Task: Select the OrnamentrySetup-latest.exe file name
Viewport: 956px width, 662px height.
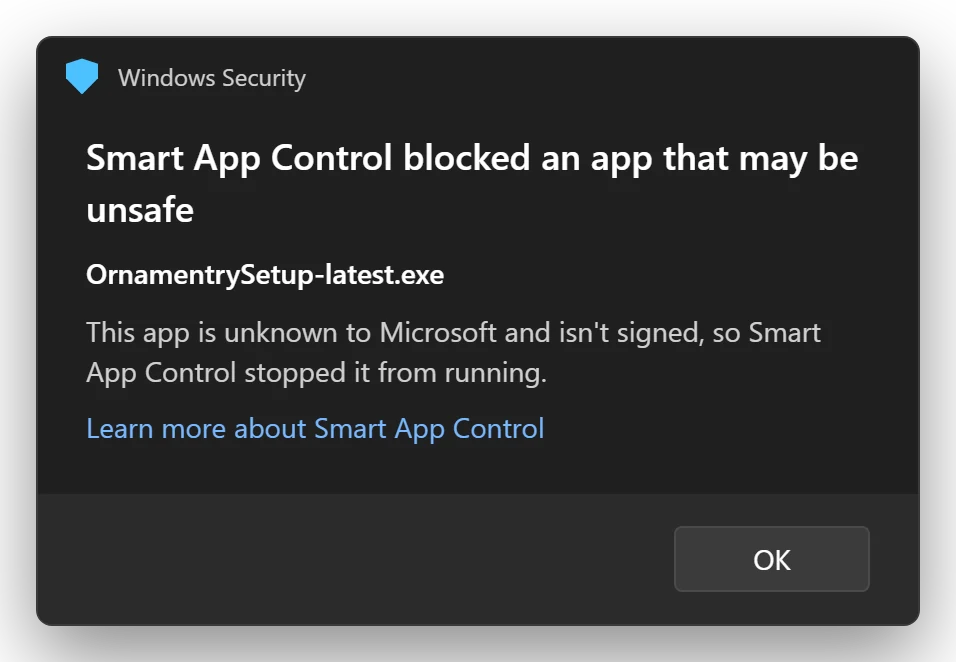Action: (265, 275)
